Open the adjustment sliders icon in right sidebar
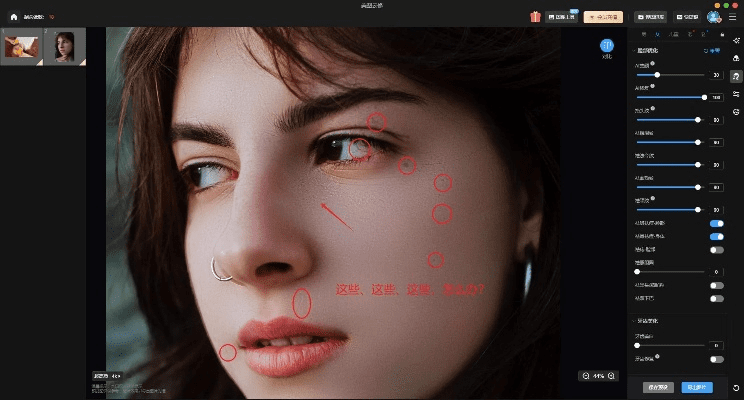Viewport: 744px width, 400px height. pyautogui.click(x=736, y=95)
